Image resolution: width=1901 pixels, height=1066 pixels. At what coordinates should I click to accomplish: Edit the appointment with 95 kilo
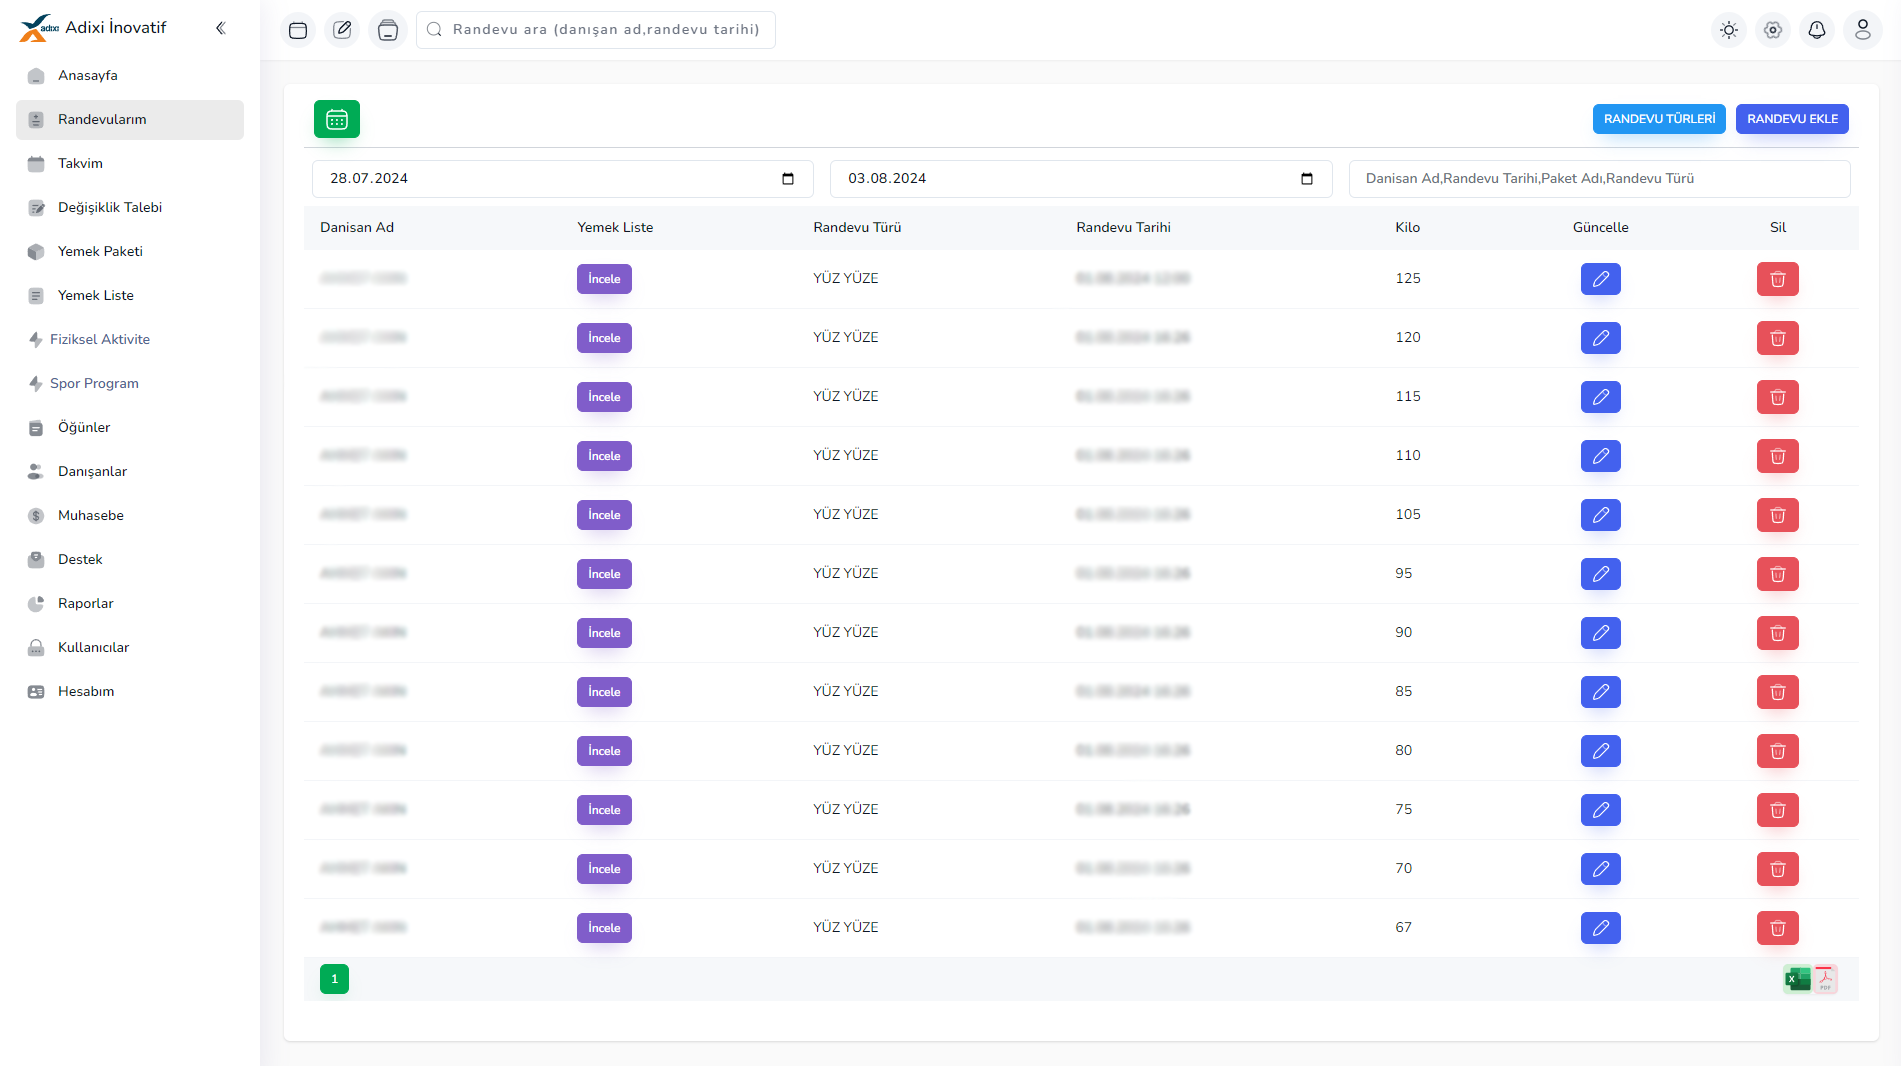1600,574
